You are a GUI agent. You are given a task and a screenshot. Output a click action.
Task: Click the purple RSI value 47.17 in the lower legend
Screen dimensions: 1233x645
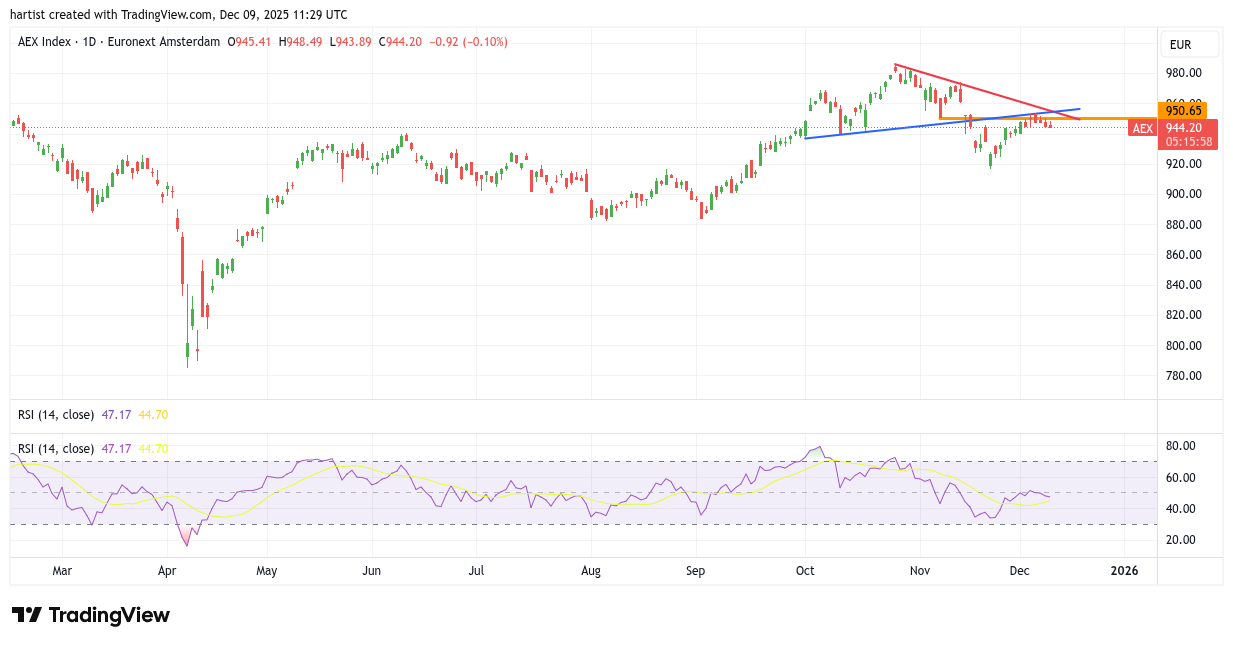pyautogui.click(x=116, y=449)
